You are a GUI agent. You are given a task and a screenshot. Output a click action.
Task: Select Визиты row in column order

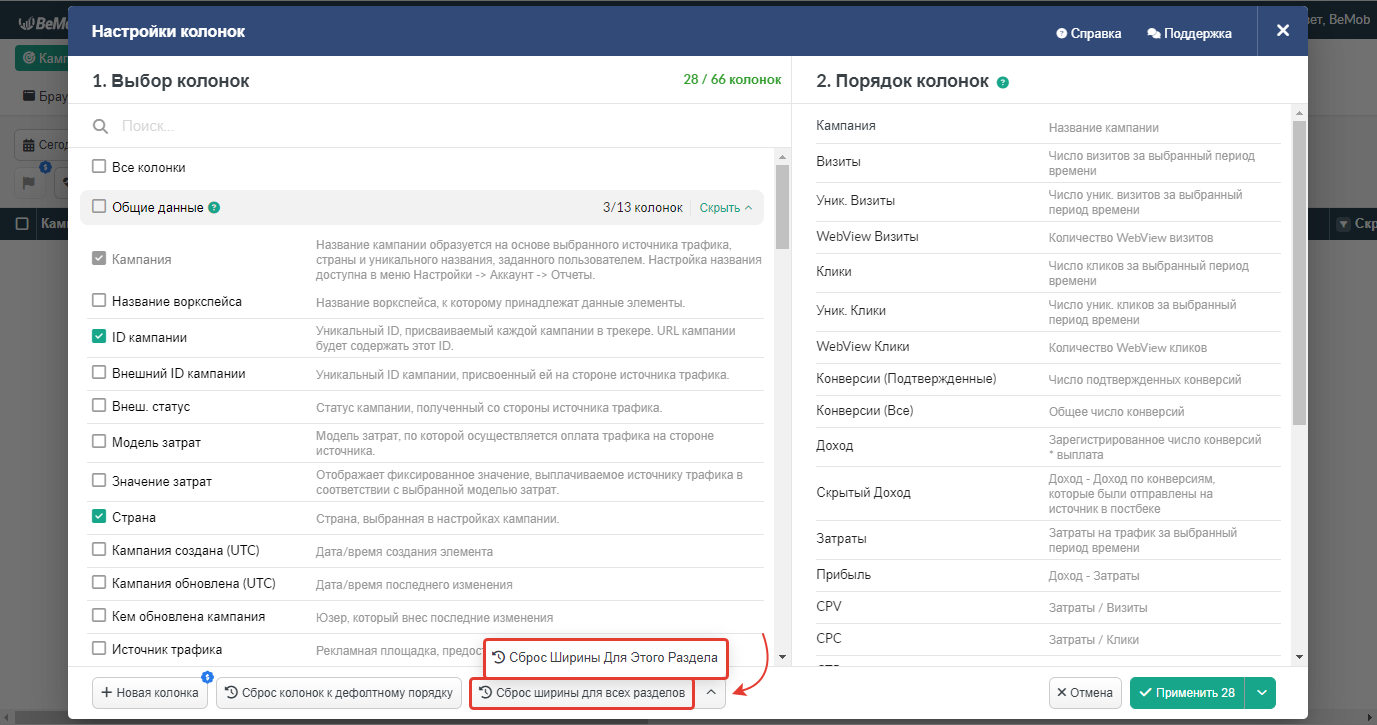pos(1048,162)
